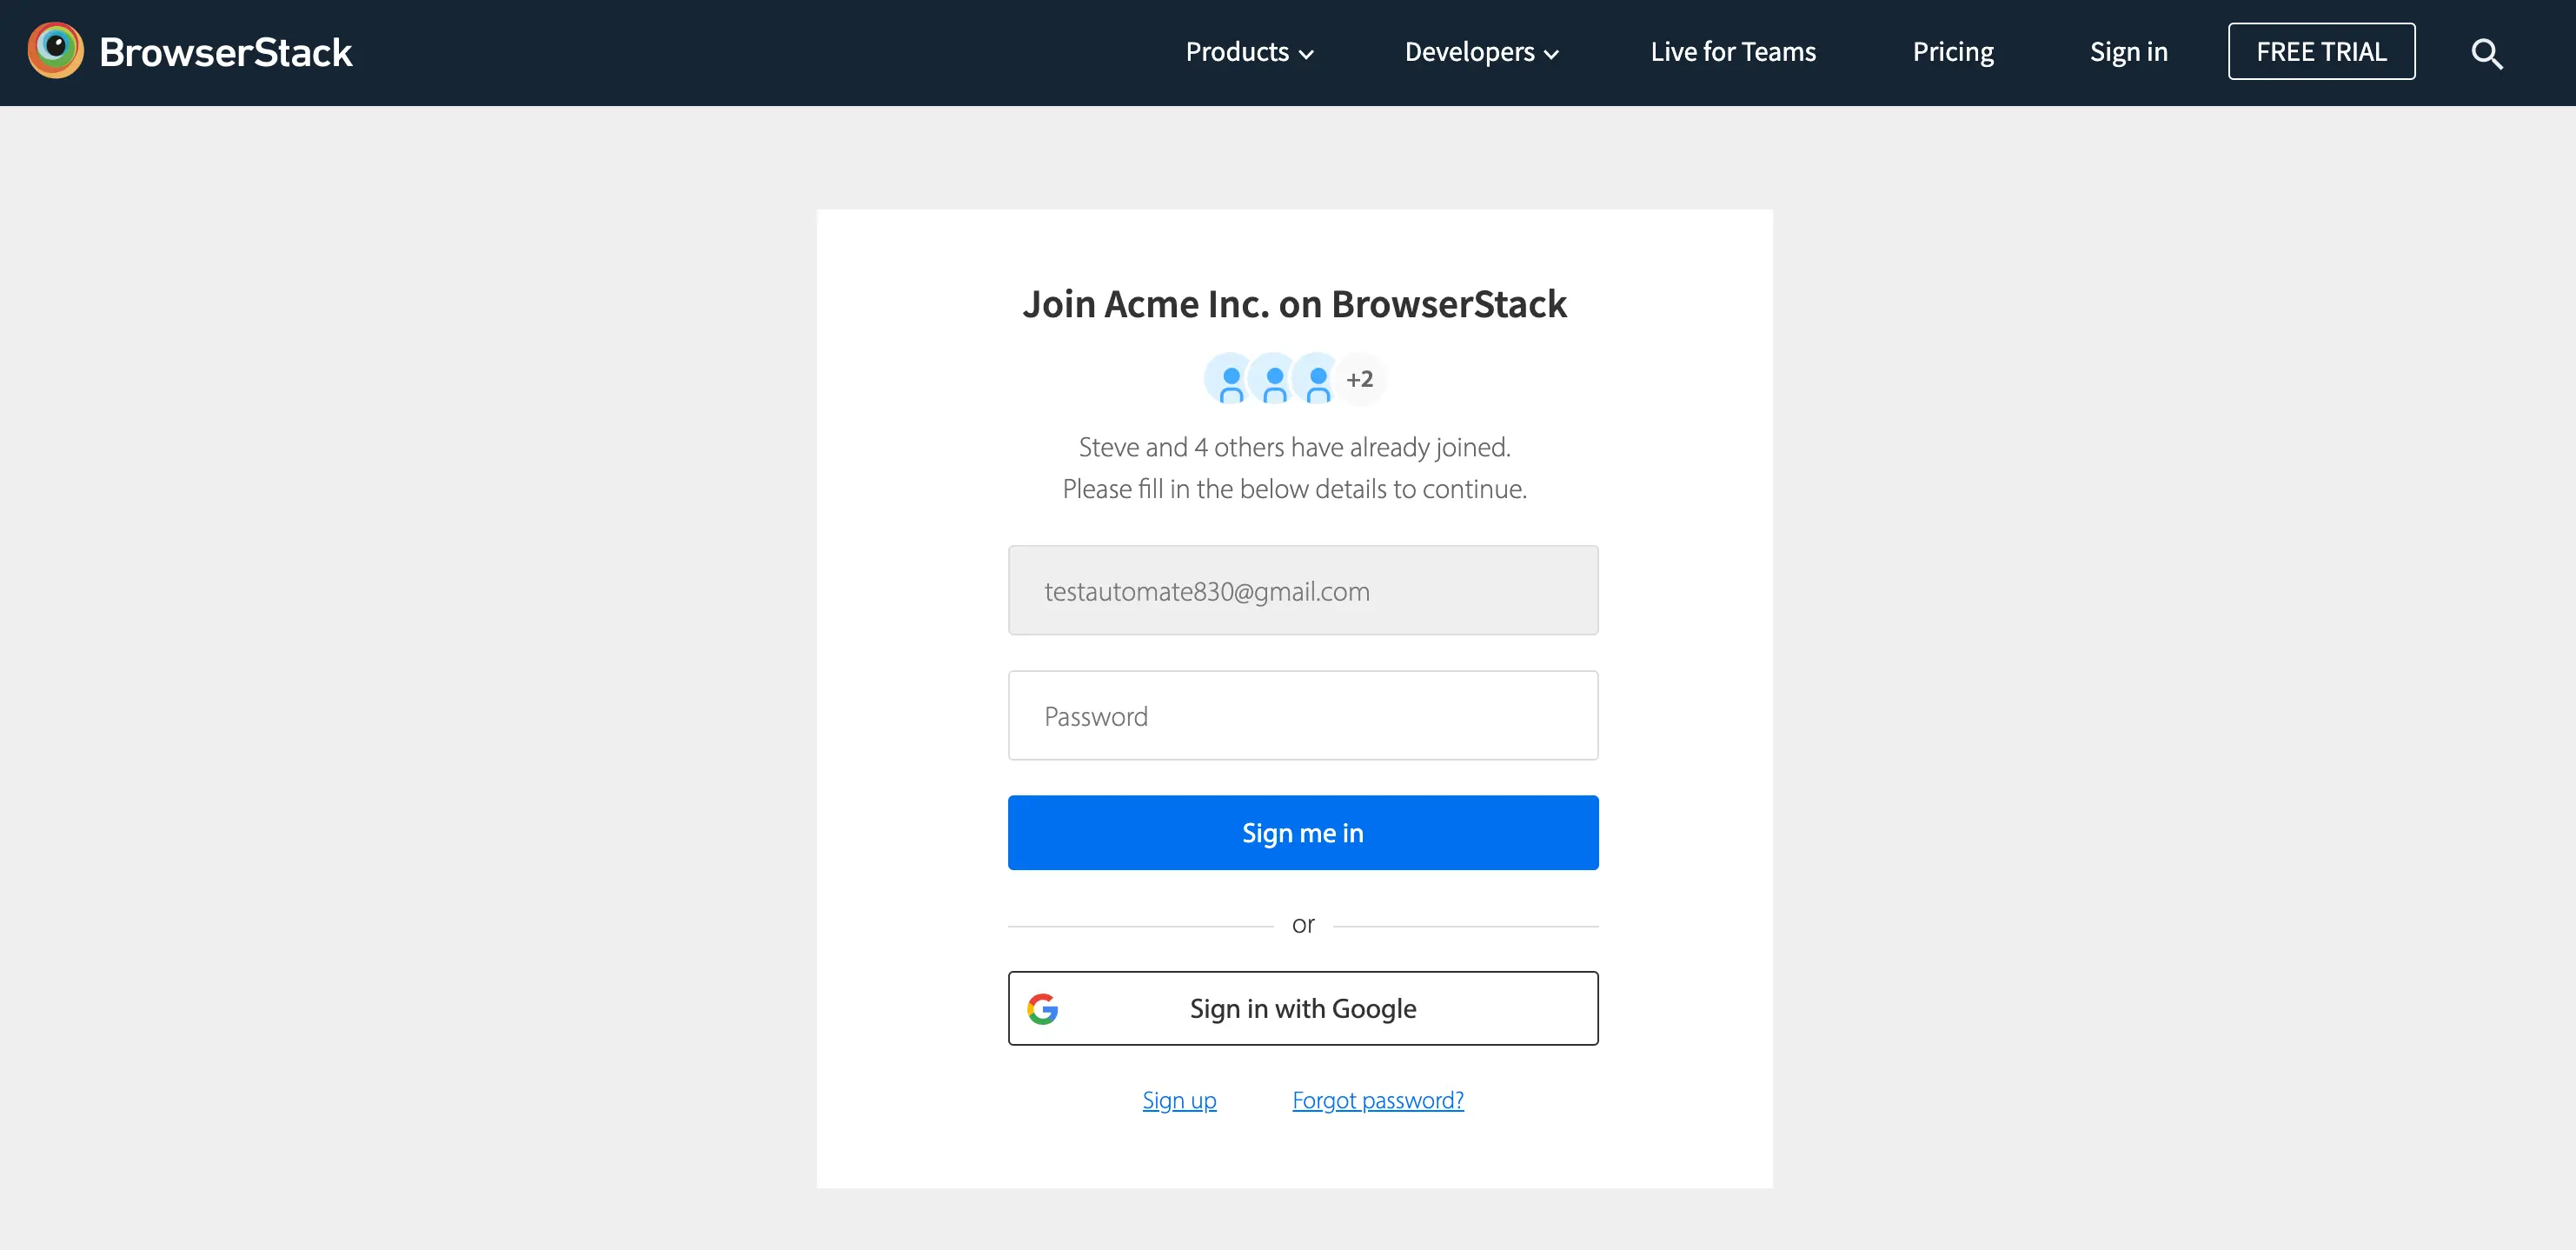
Task: Click the BrowserStack wordmark text
Action: [226, 52]
